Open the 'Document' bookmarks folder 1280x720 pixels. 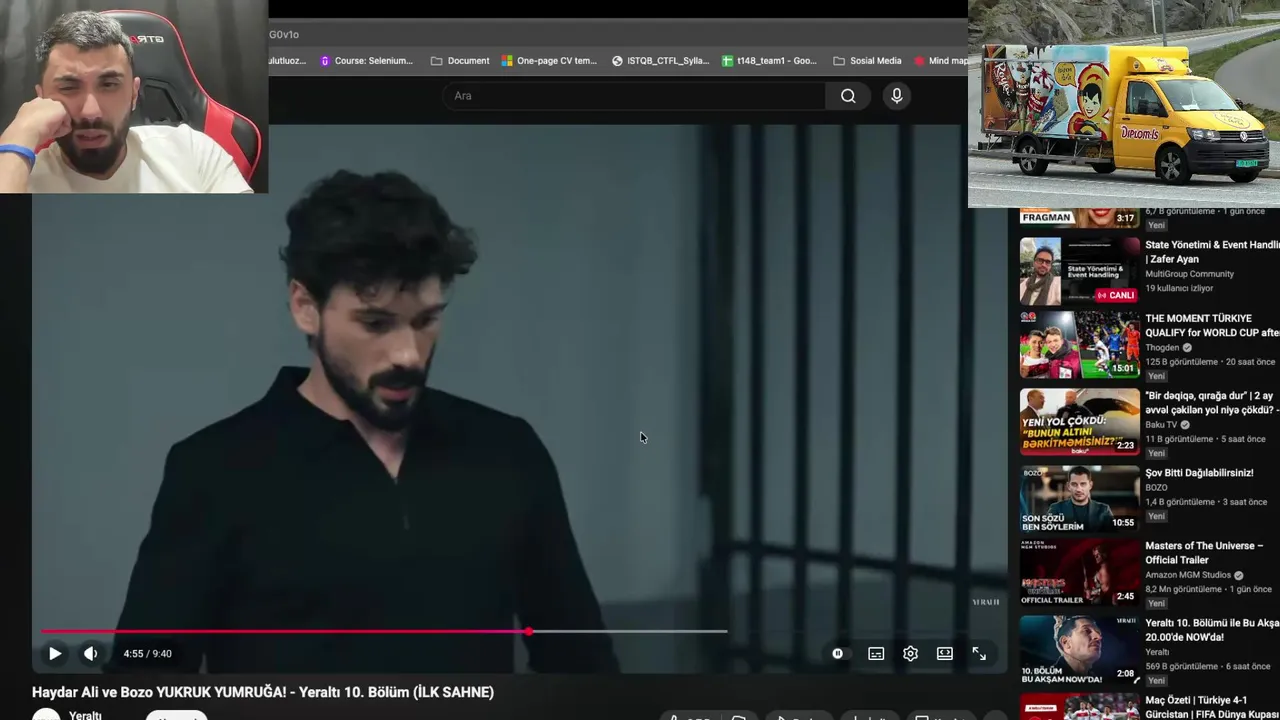tap(460, 61)
